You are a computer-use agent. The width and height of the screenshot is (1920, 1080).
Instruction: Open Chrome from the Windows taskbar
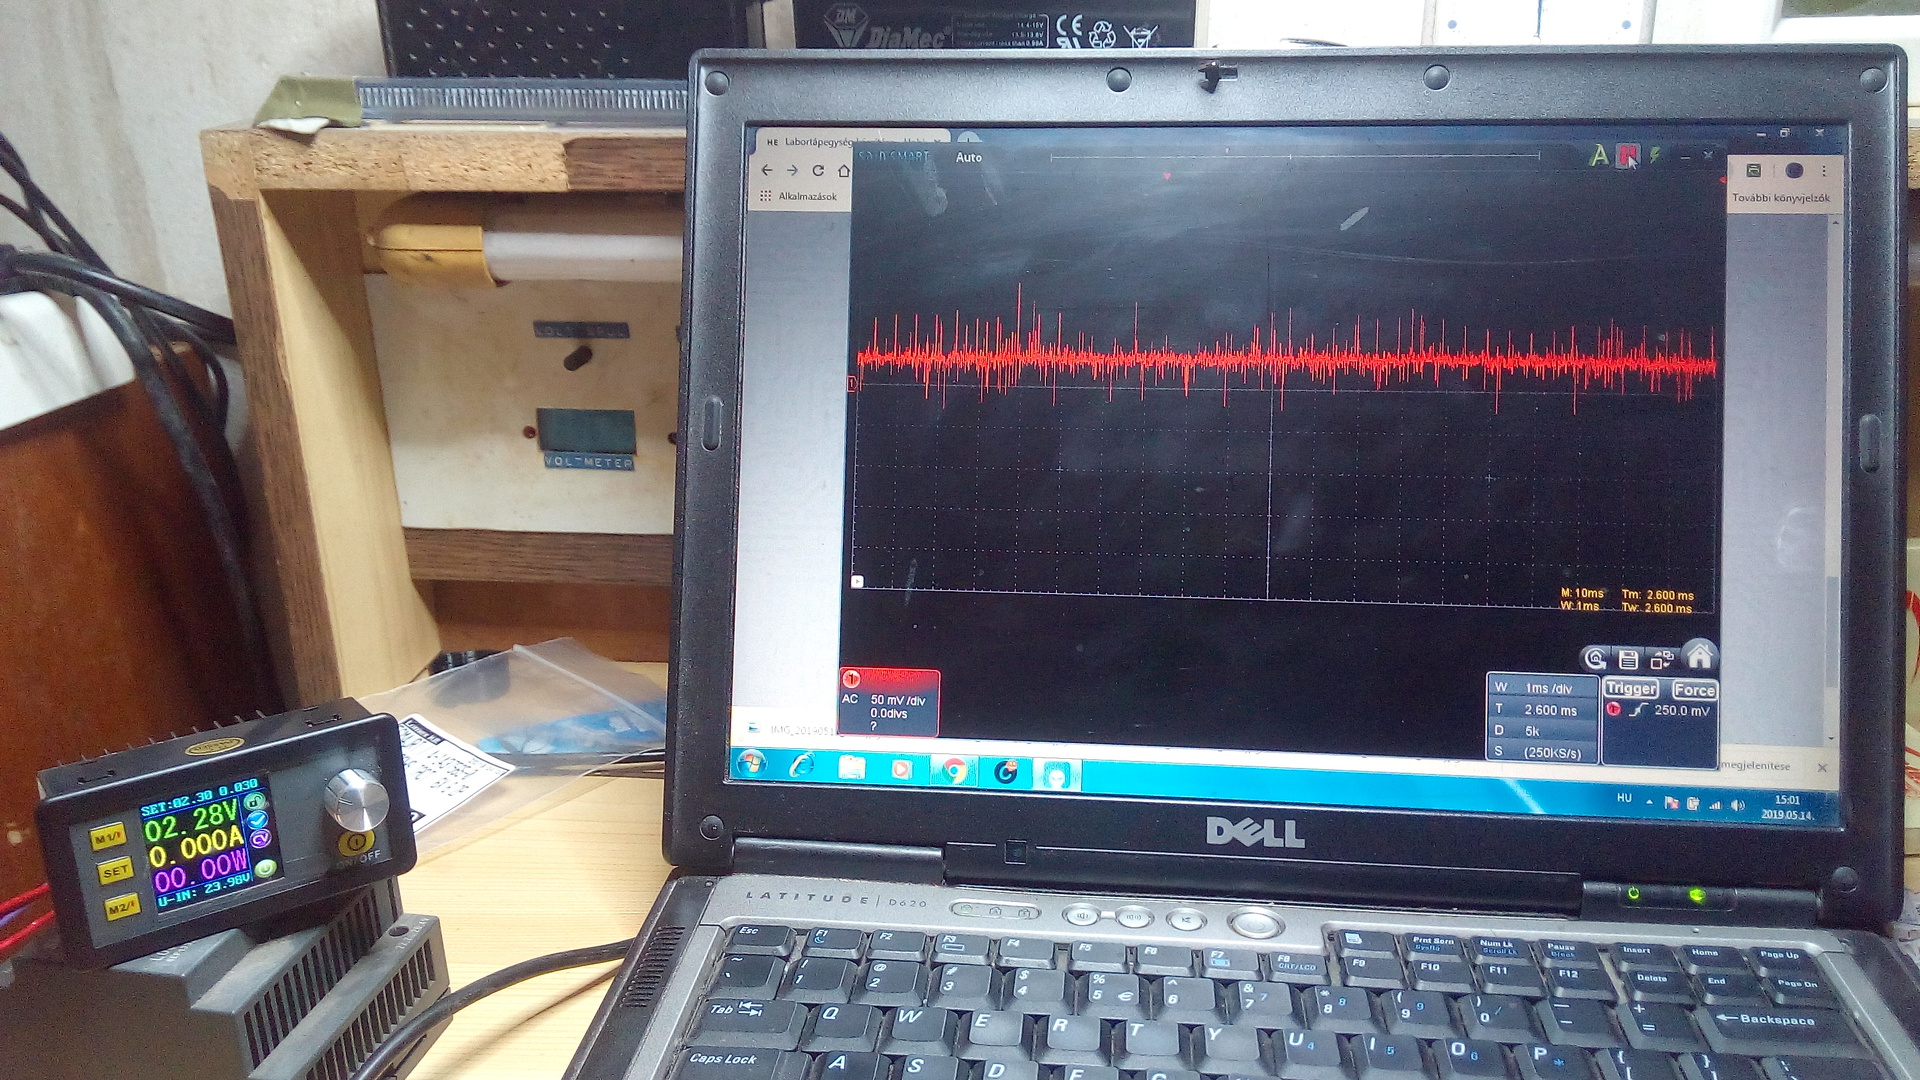pos(954,770)
